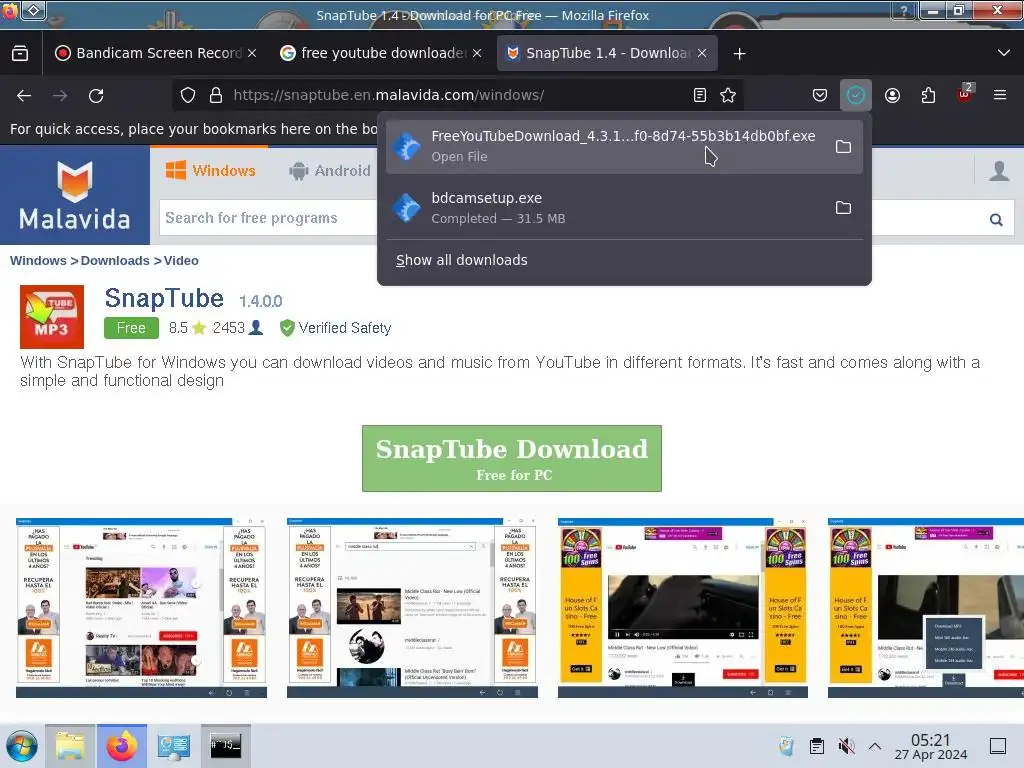Toggle the muted volume tray icon
The height and width of the screenshot is (768, 1024).
click(846, 746)
